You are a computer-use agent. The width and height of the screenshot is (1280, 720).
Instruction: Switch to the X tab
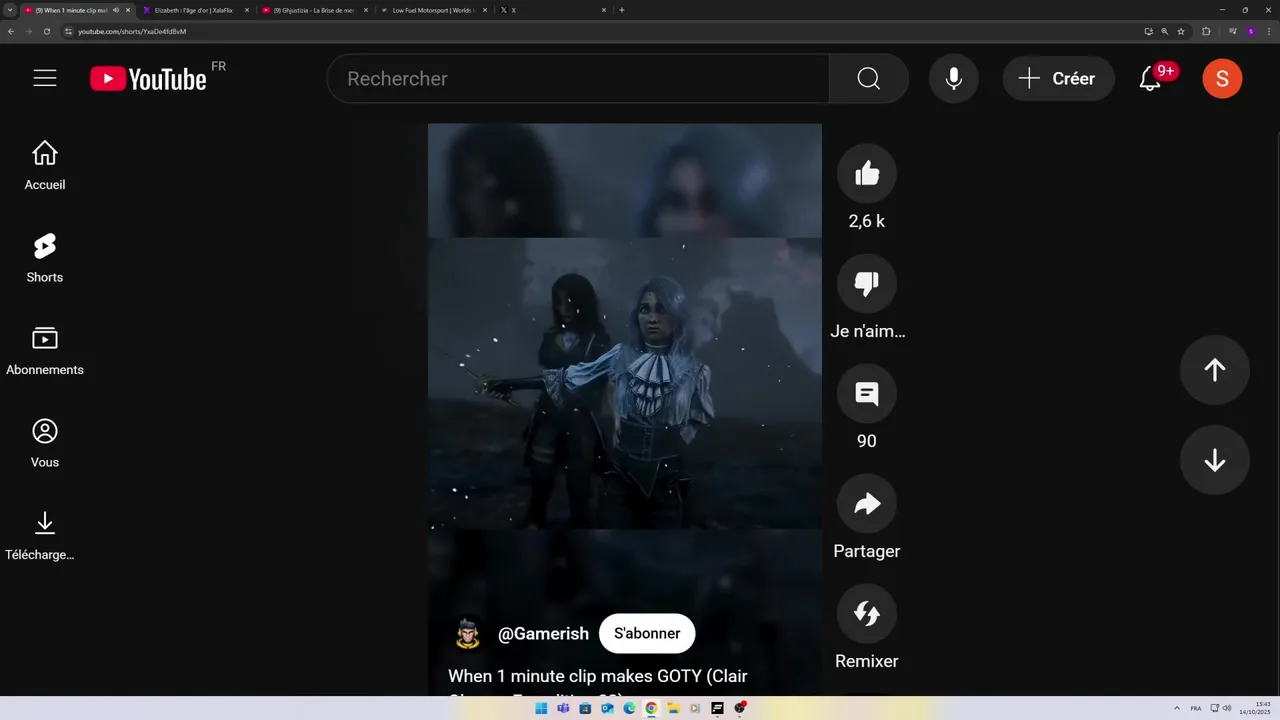tap(552, 10)
